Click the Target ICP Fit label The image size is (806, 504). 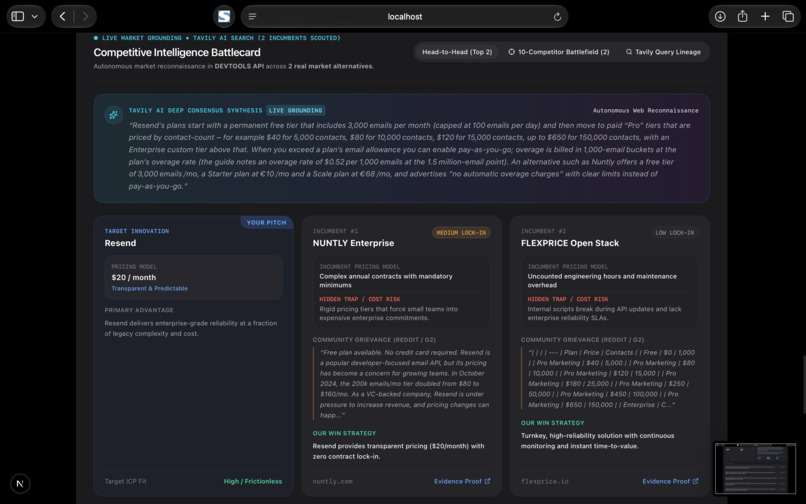[x=125, y=481]
